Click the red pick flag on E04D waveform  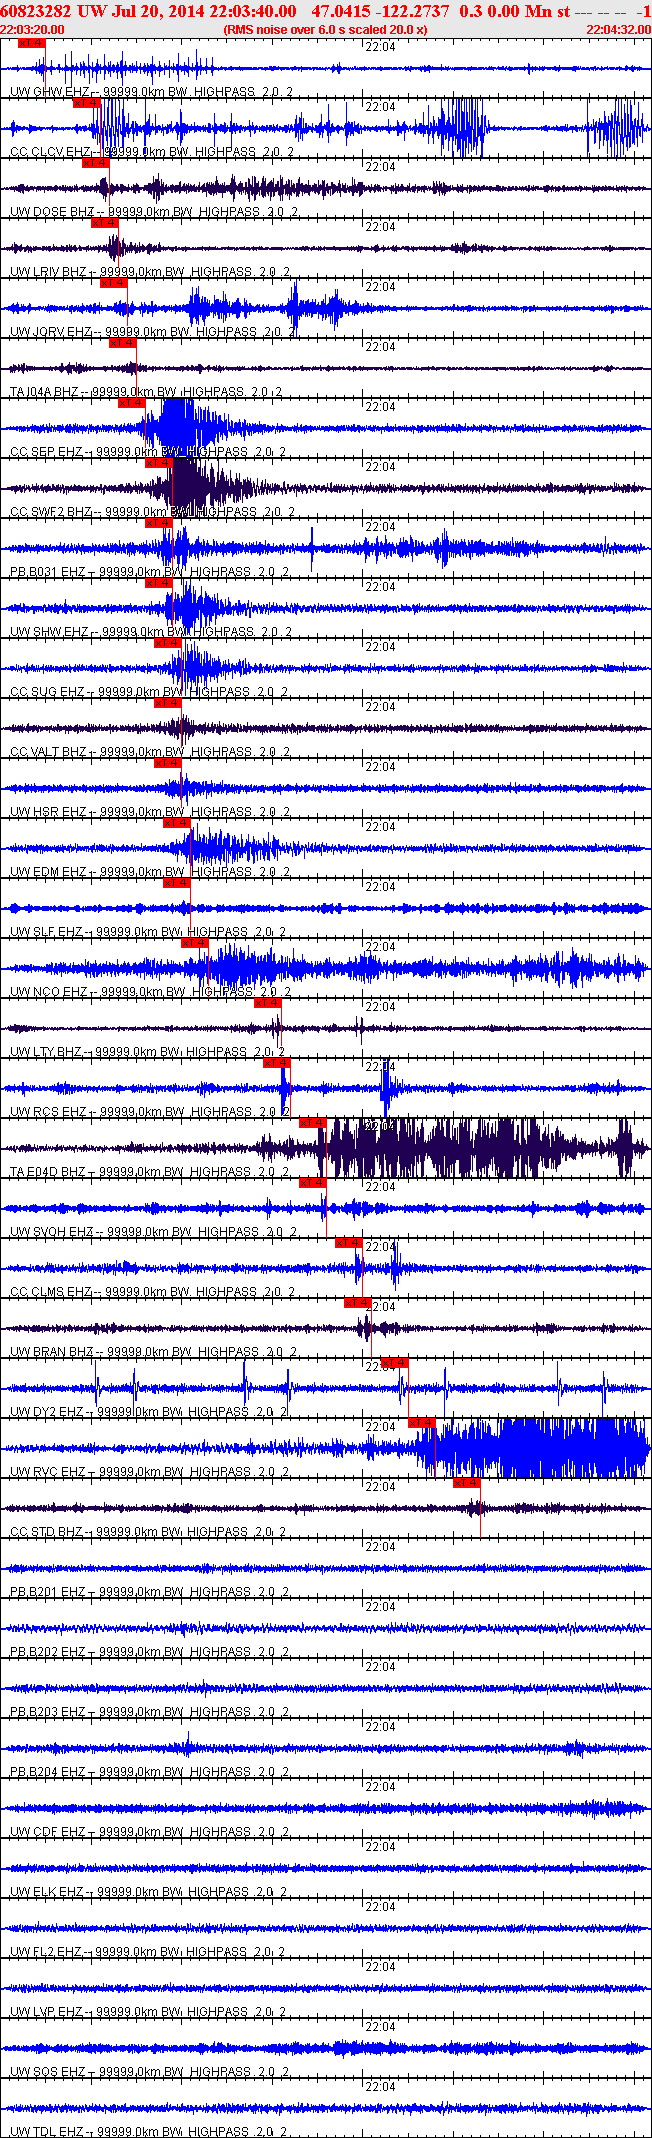[313, 1123]
